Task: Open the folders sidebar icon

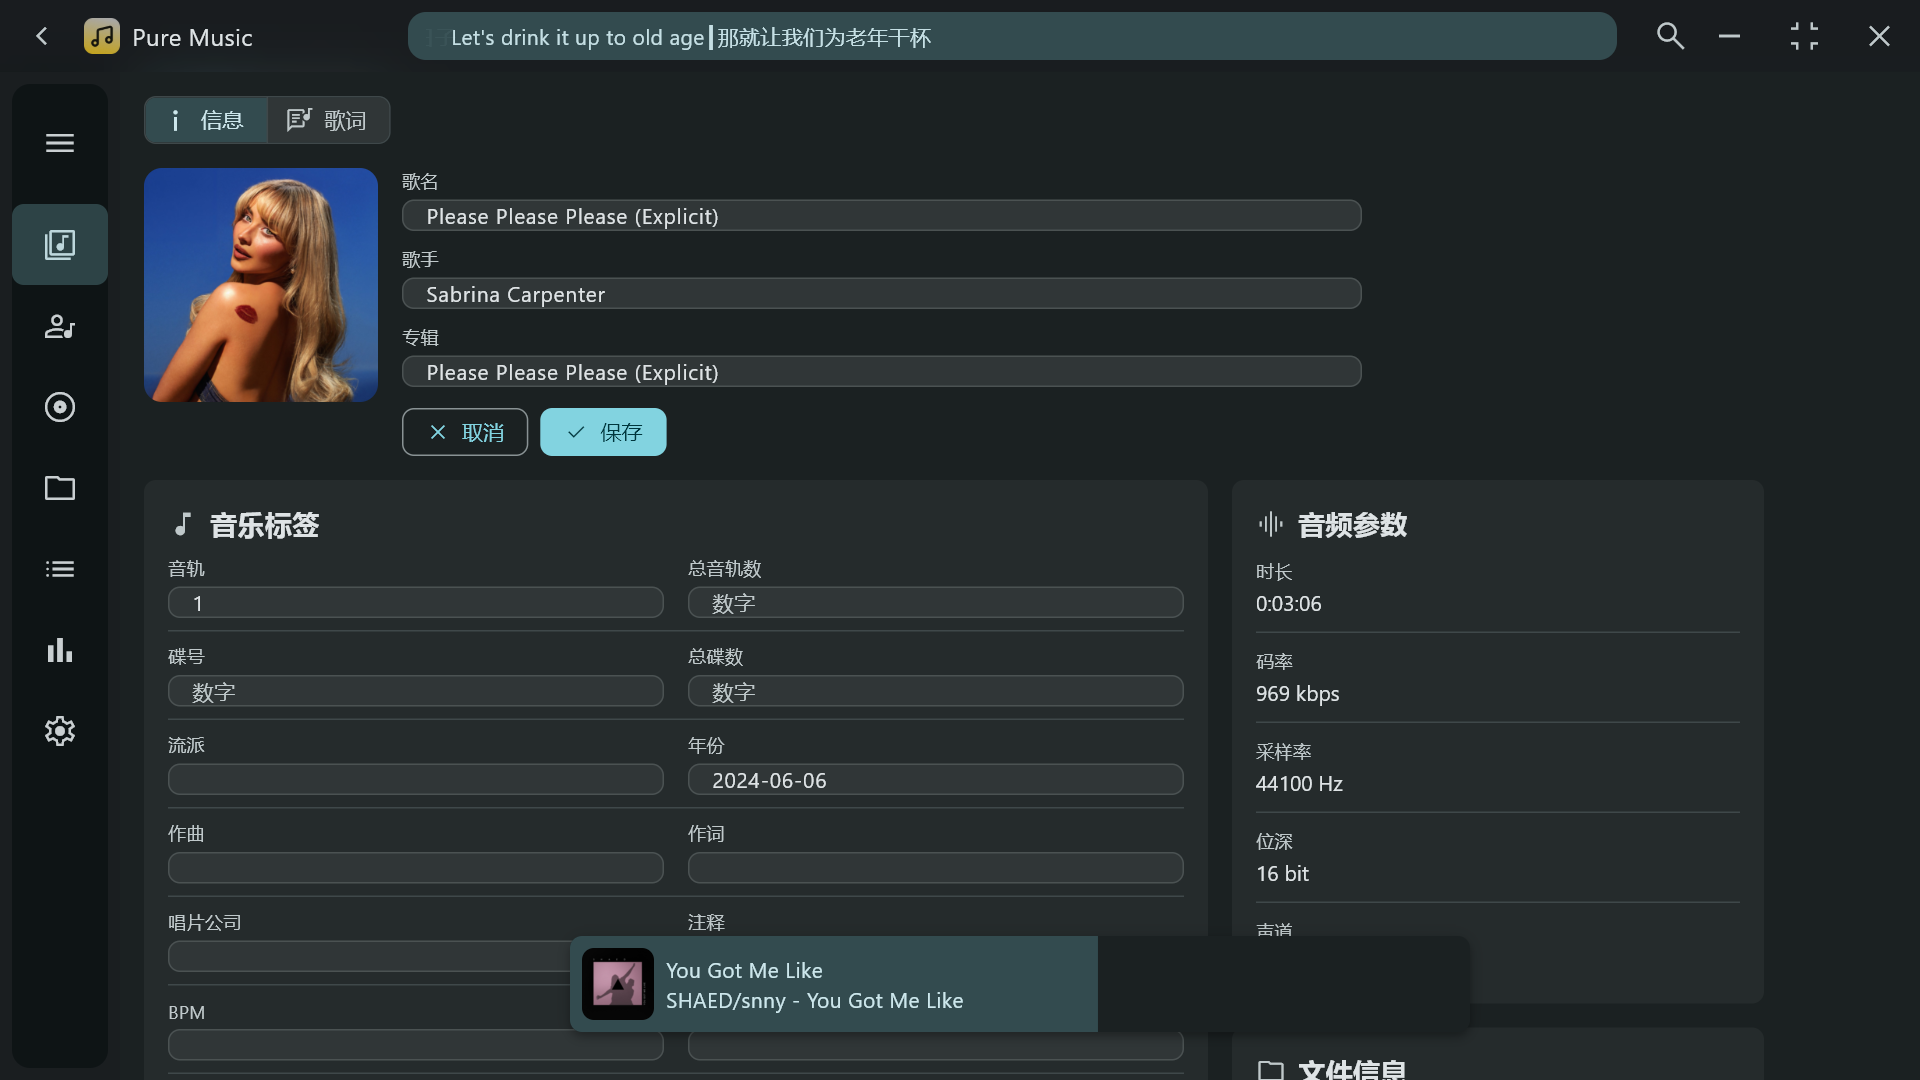Action: 60,488
